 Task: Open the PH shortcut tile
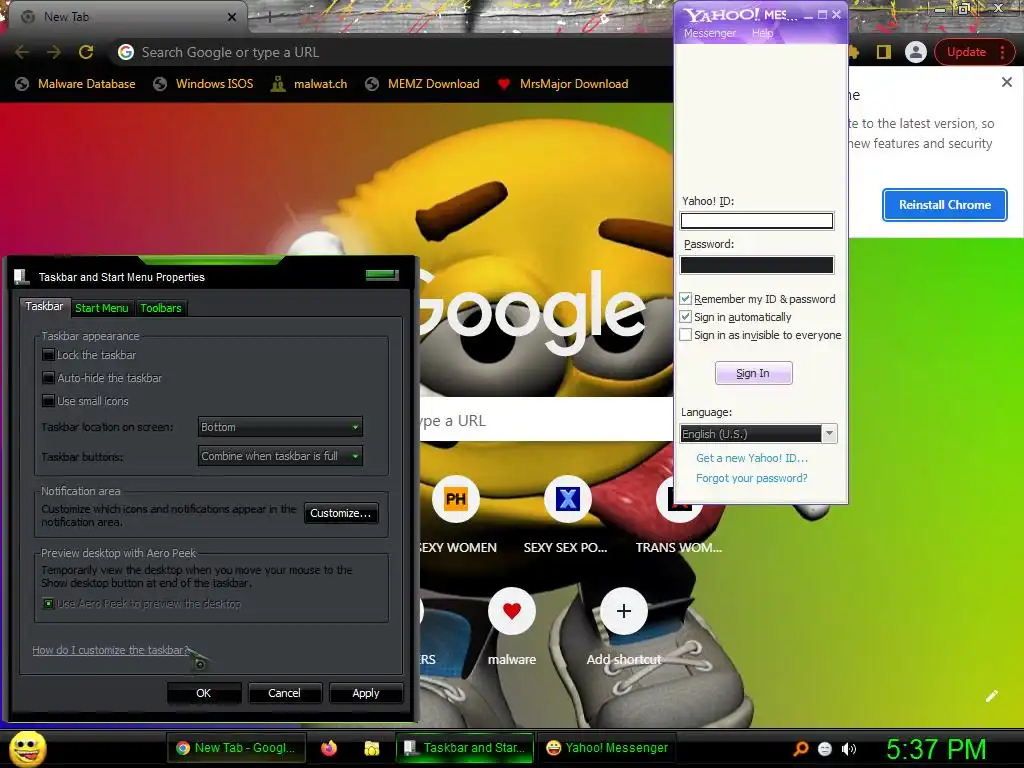pyautogui.click(x=456, y=500)
